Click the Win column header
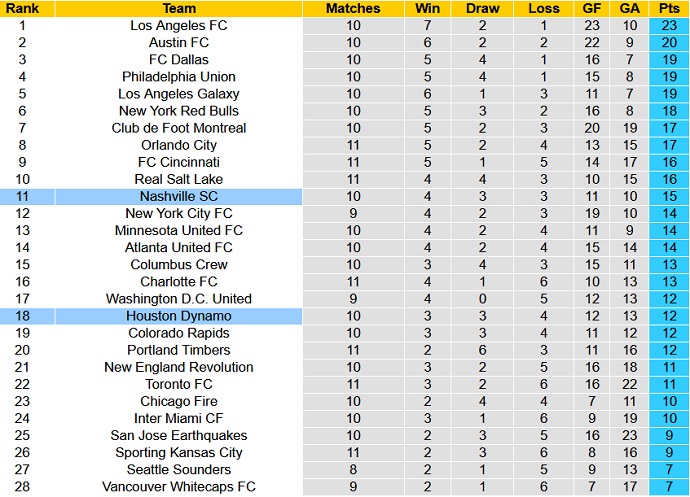Viewport: 690px width, 497px height. [x=427, y=8]
